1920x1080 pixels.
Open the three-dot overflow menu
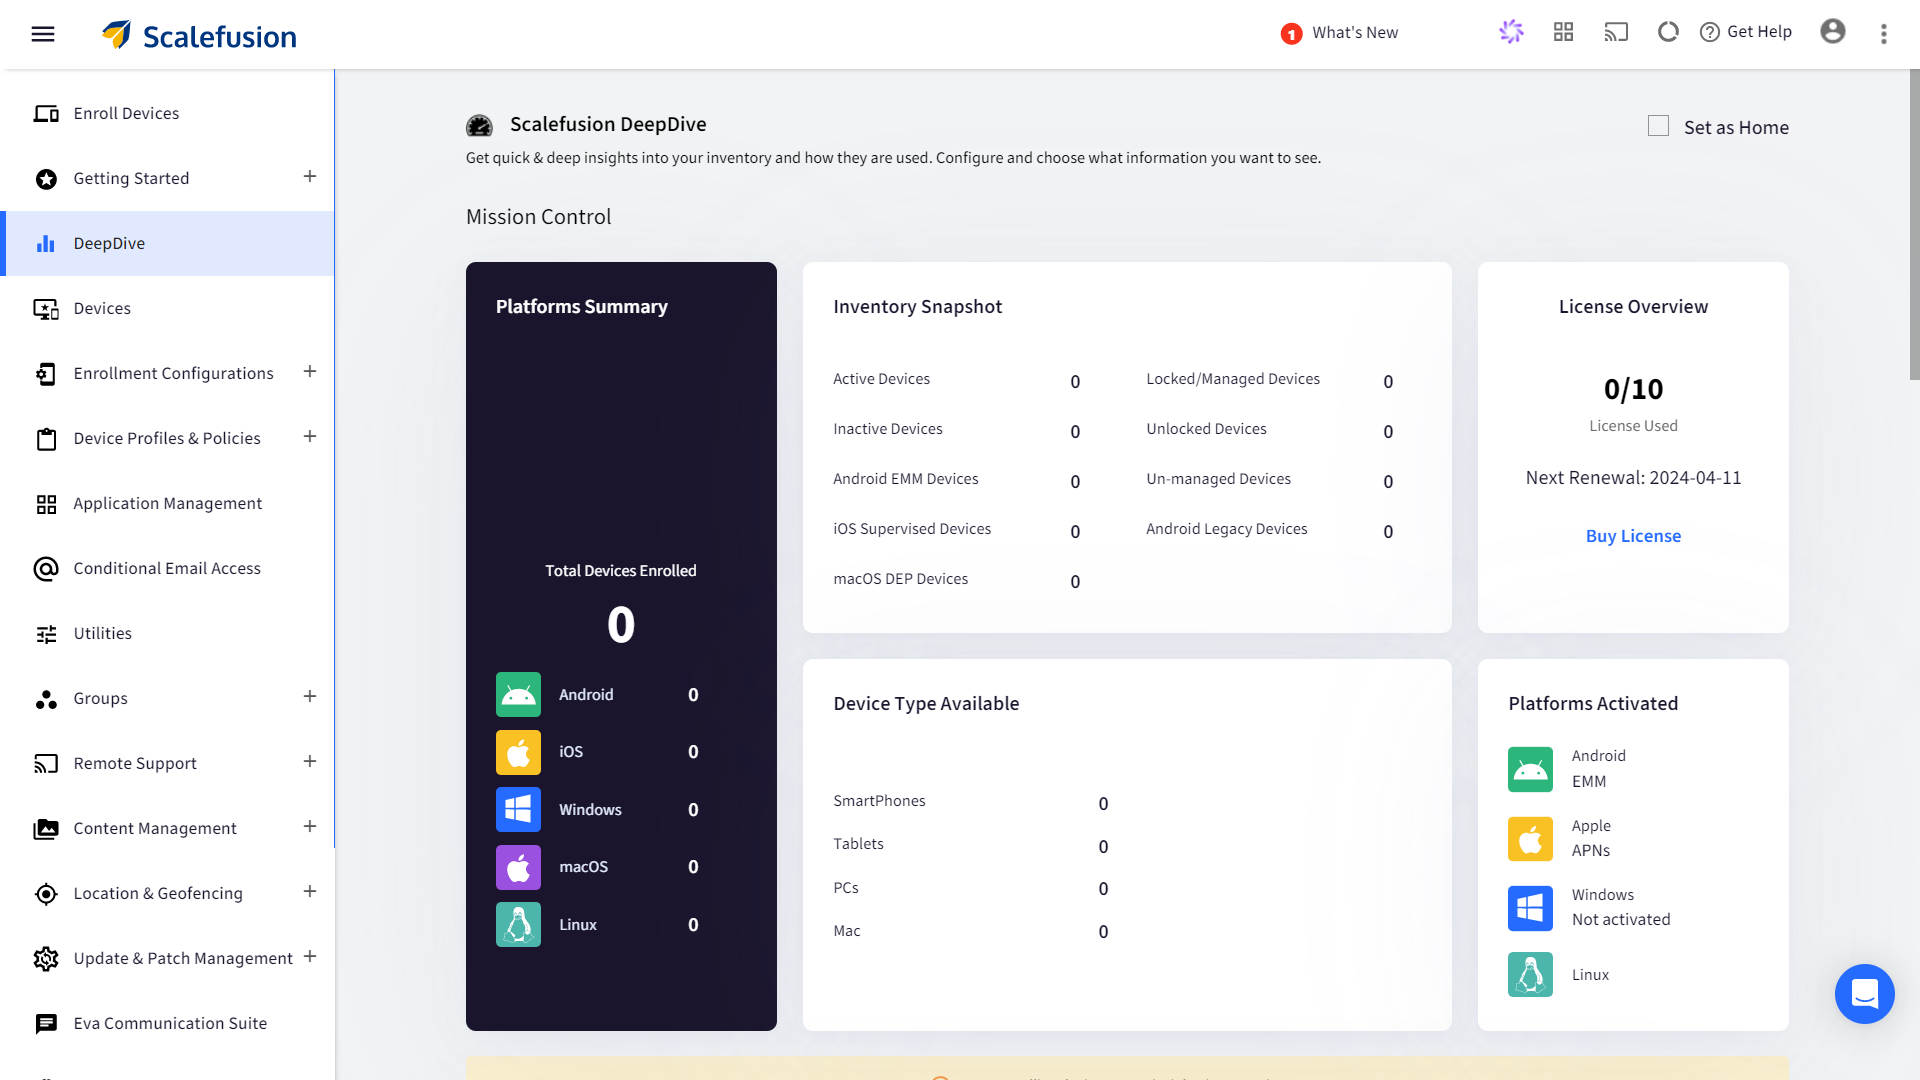[x=1883, y=33]
